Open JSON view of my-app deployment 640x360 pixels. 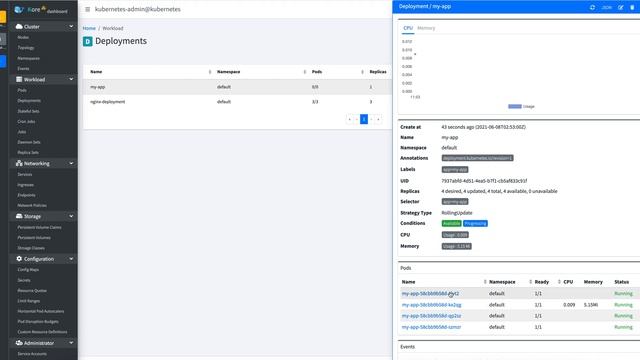(x=607, y=7)
